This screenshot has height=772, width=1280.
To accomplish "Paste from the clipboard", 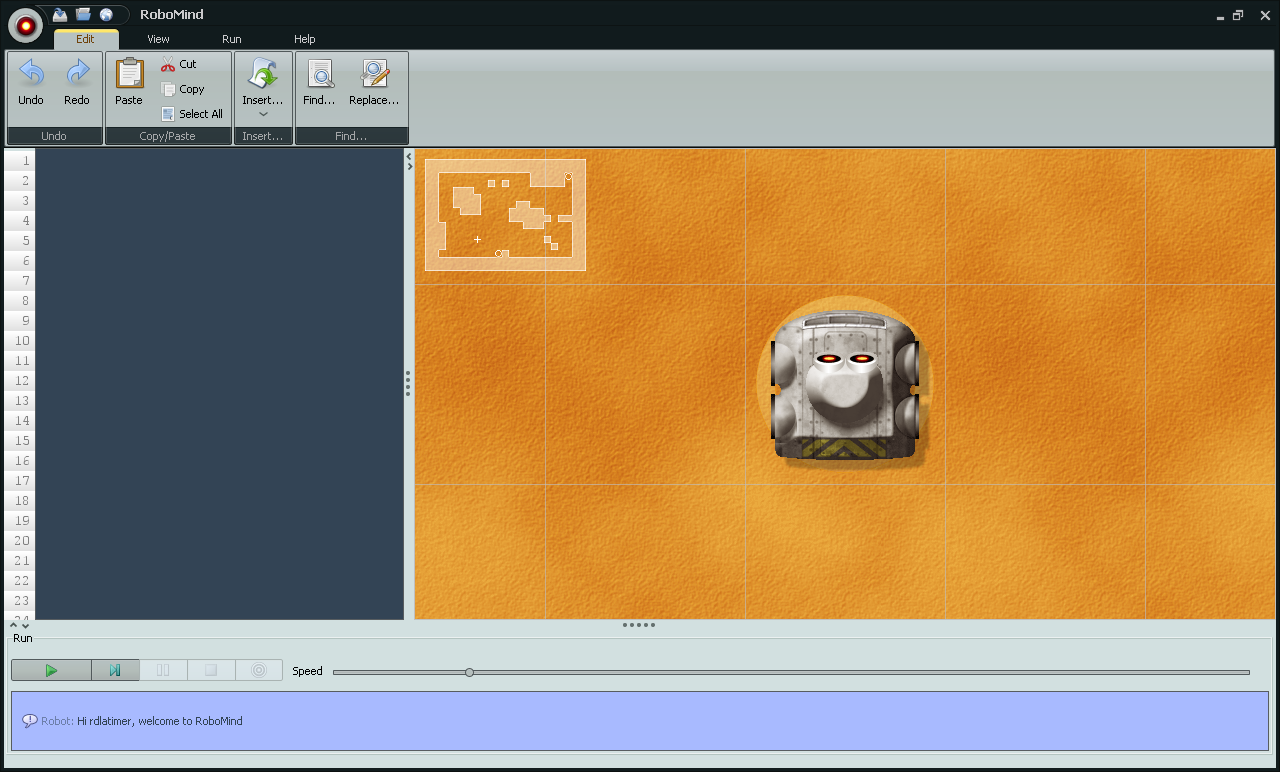I will 129,83.
